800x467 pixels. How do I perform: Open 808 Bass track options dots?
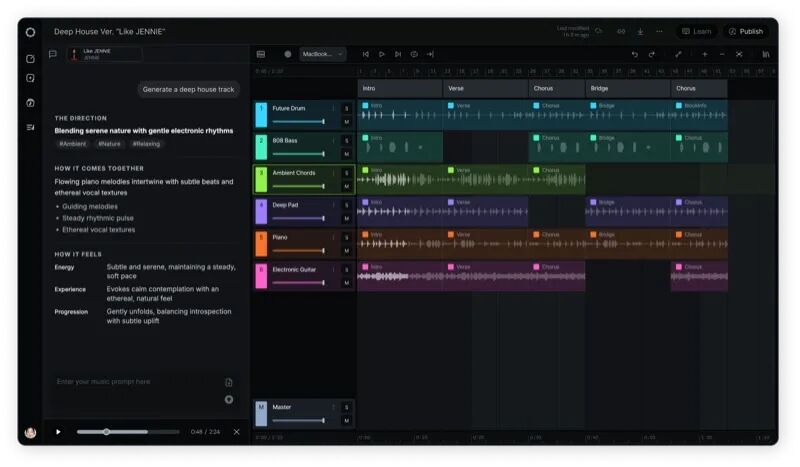(334, 140)
